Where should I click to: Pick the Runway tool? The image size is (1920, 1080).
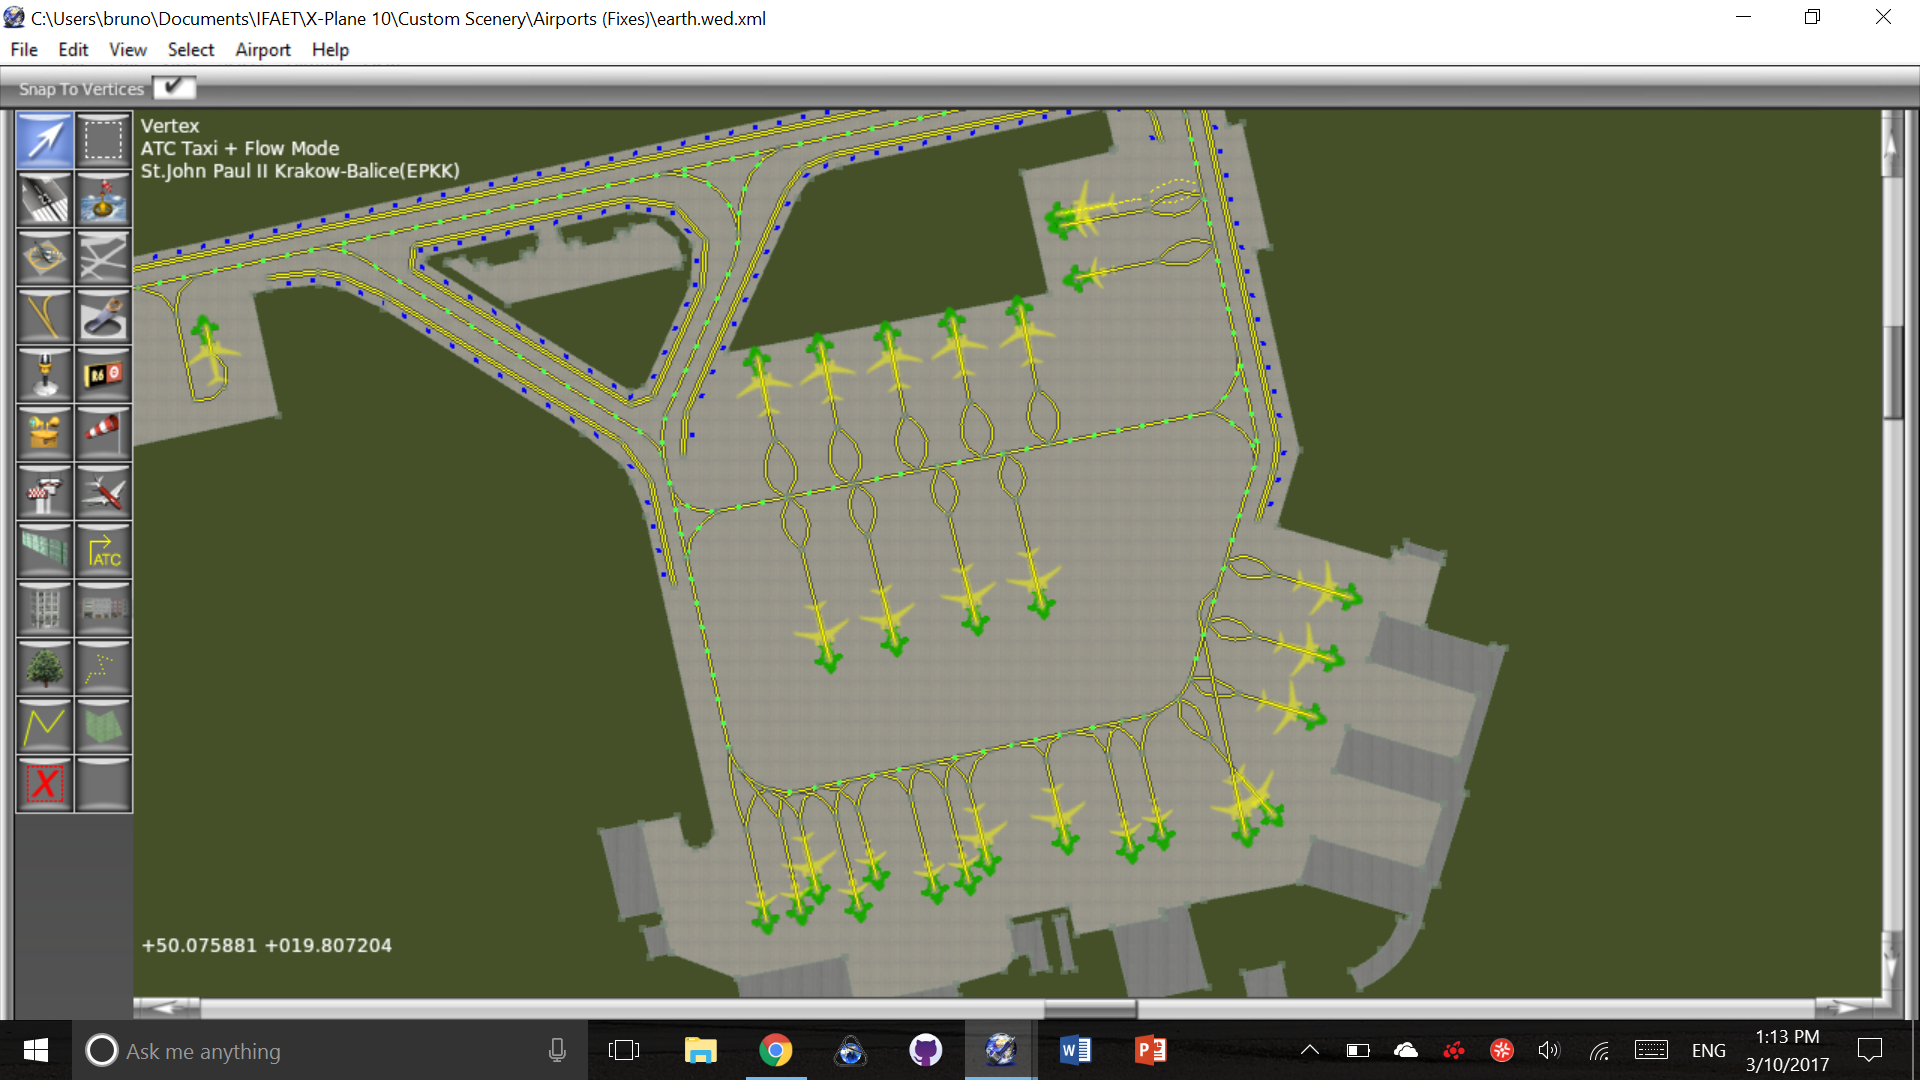click(44, 199)
